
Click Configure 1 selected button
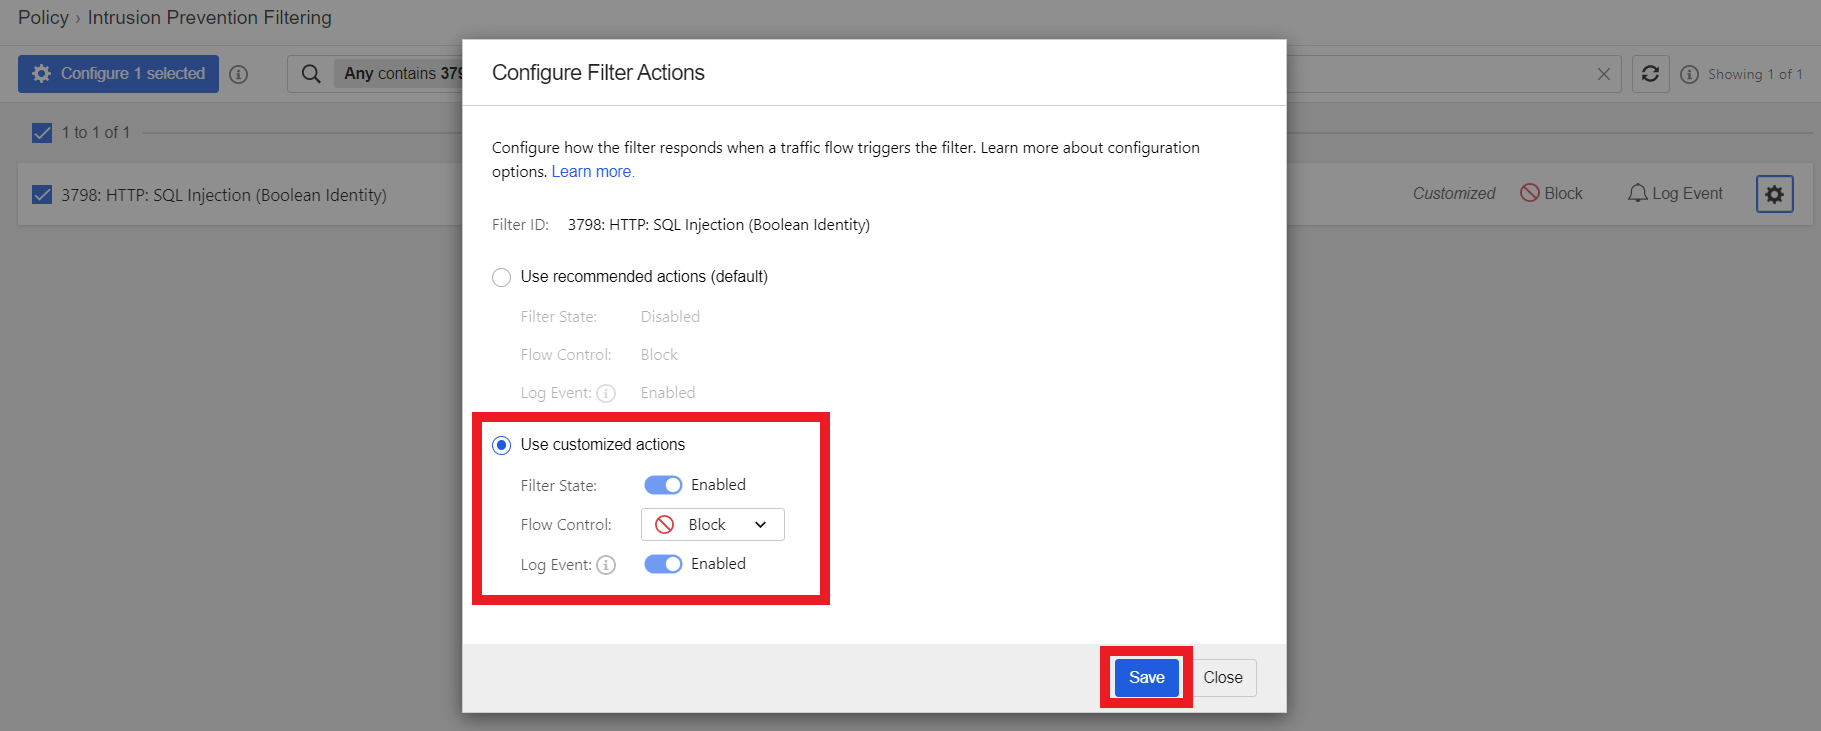point(118,74)
